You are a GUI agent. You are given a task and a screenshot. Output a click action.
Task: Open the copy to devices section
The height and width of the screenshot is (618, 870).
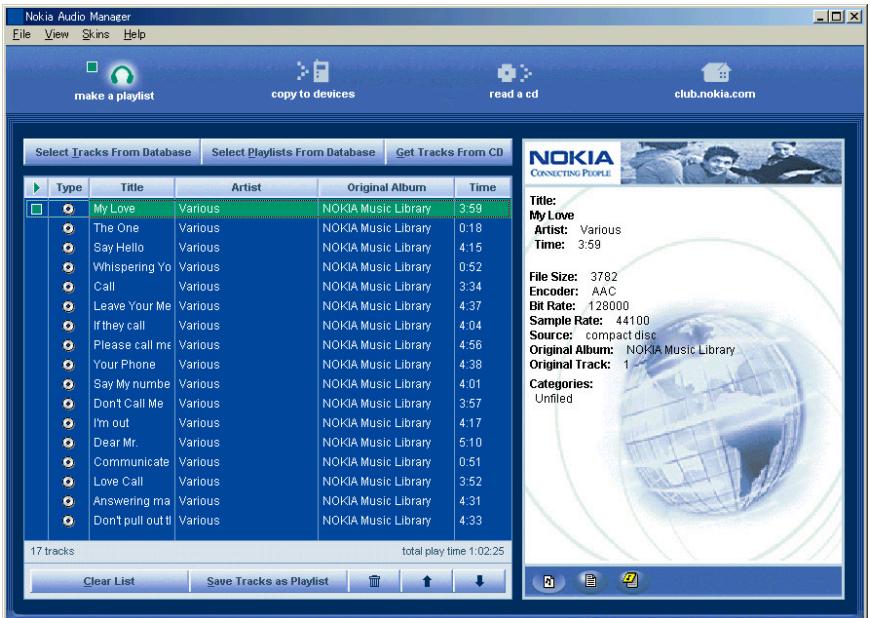coord(313,80)
